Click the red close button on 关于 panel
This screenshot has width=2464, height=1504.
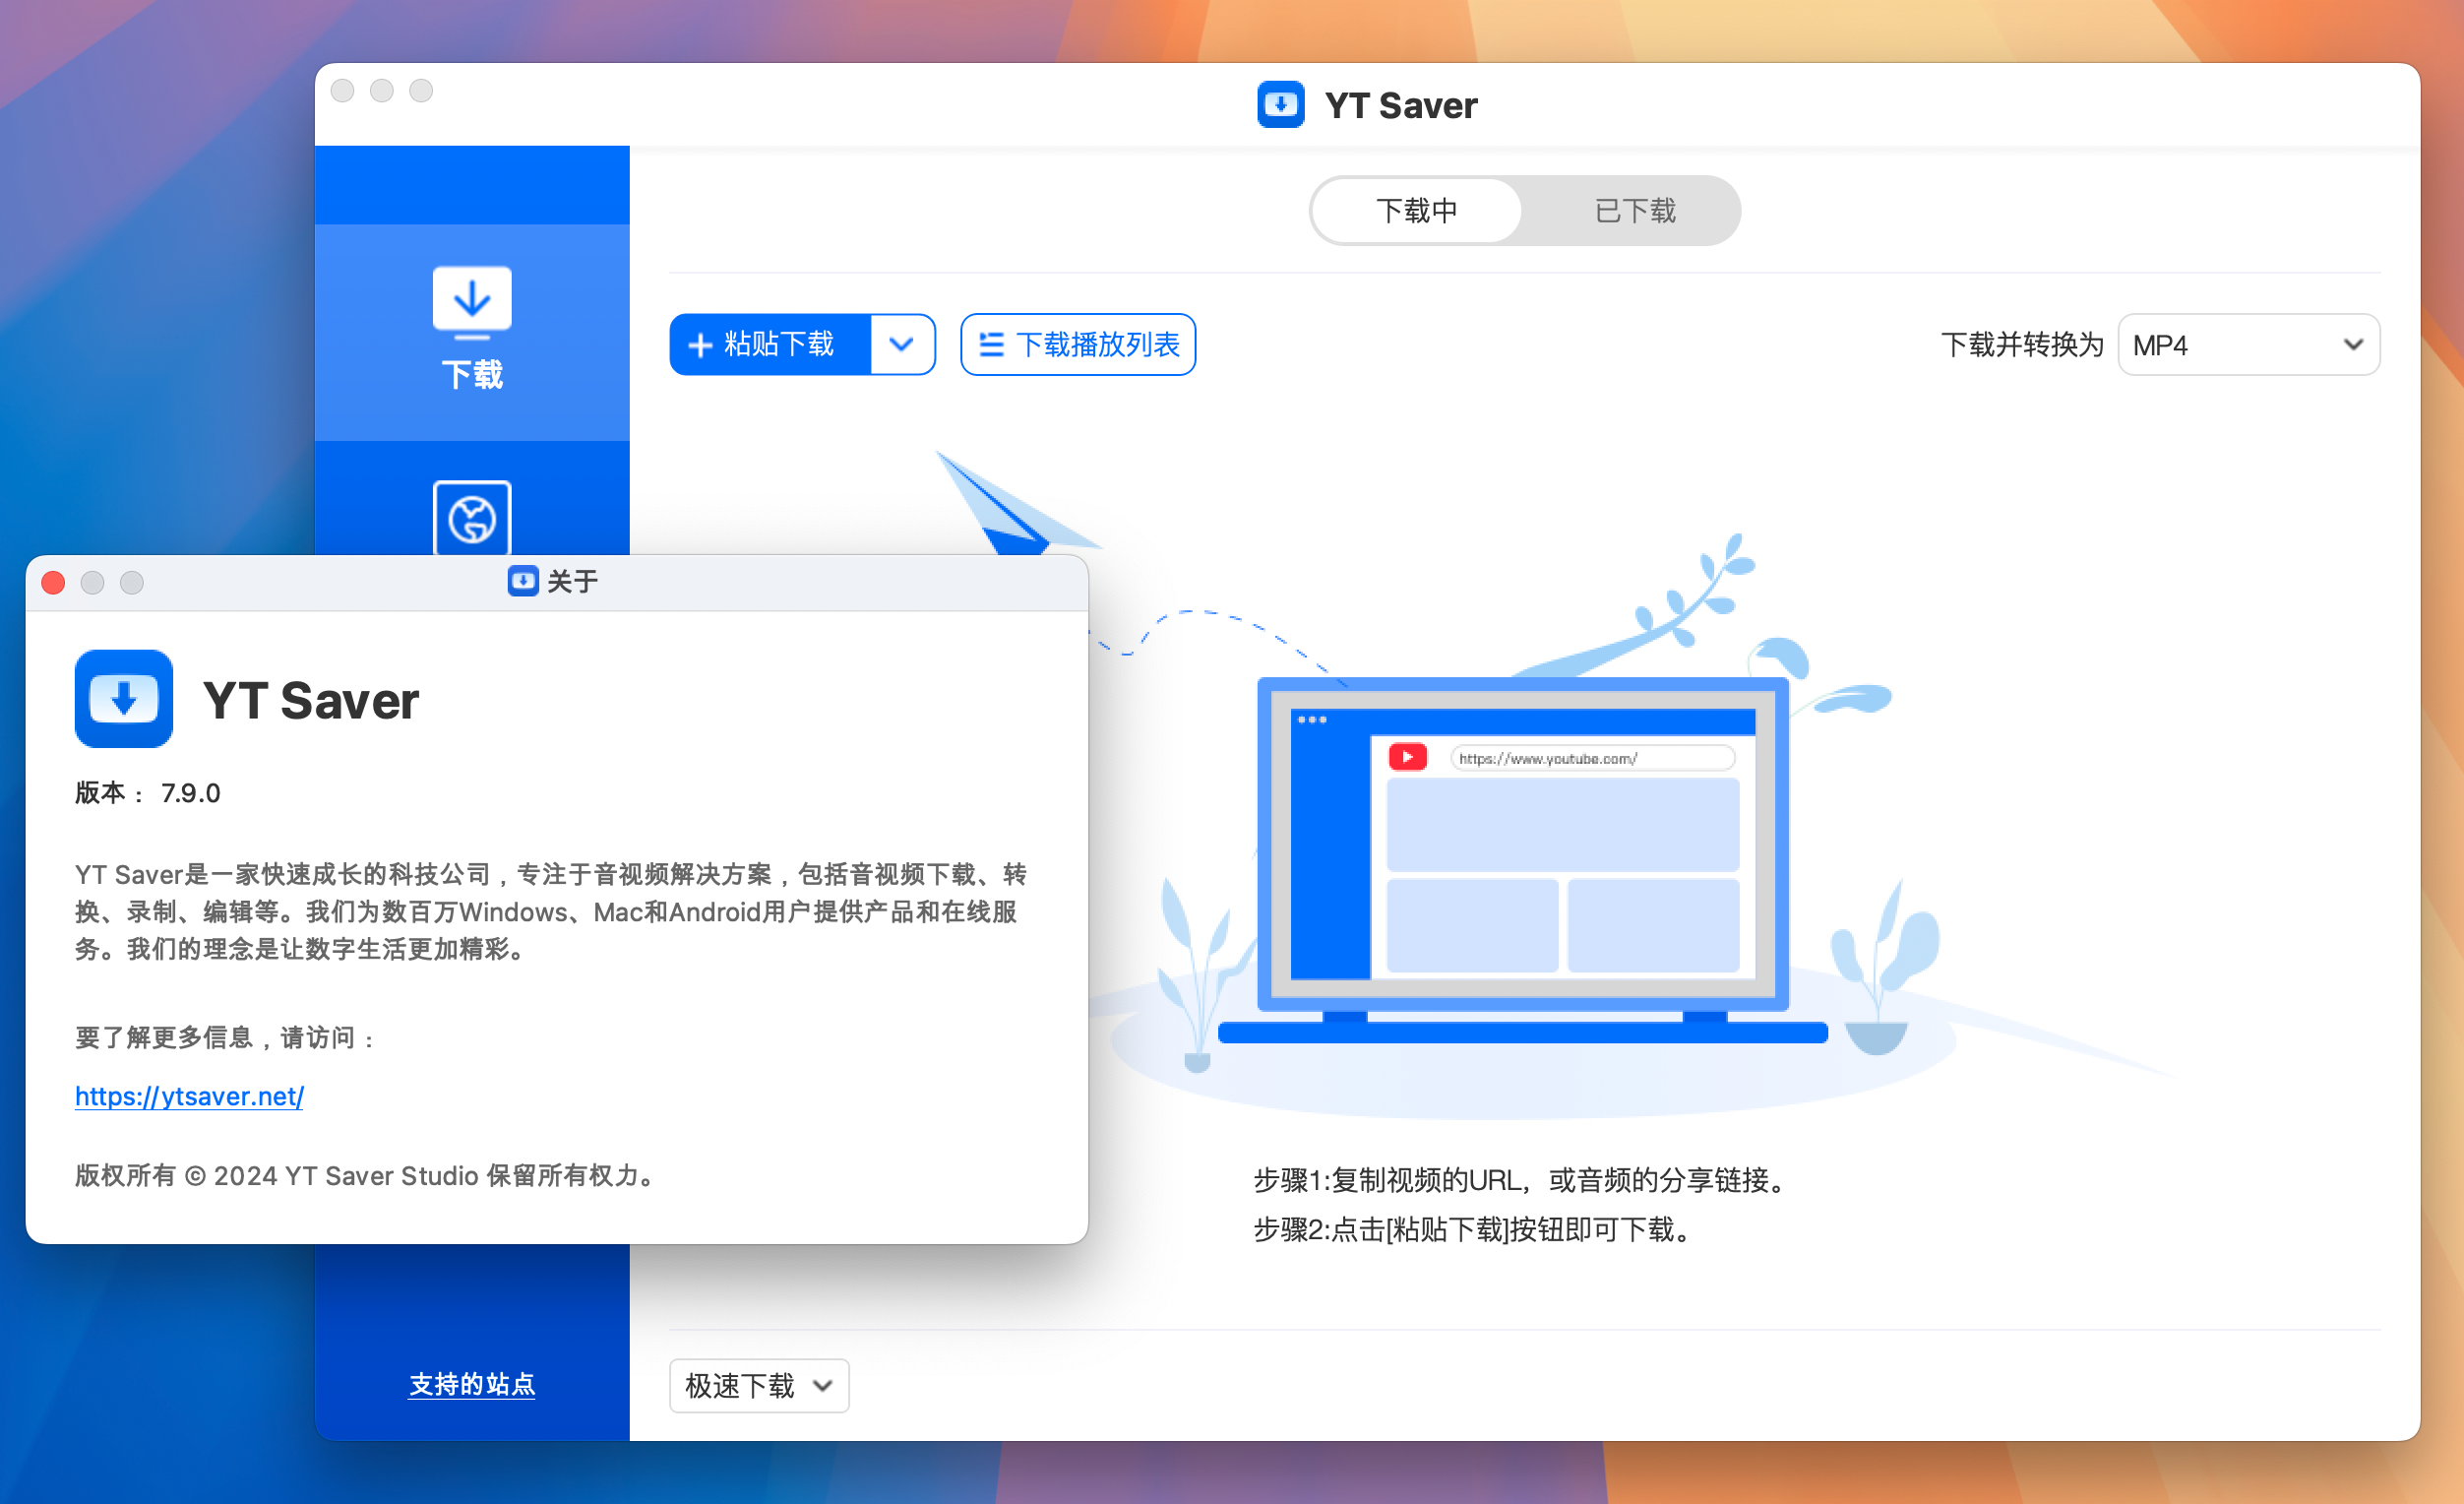[53, 581]
